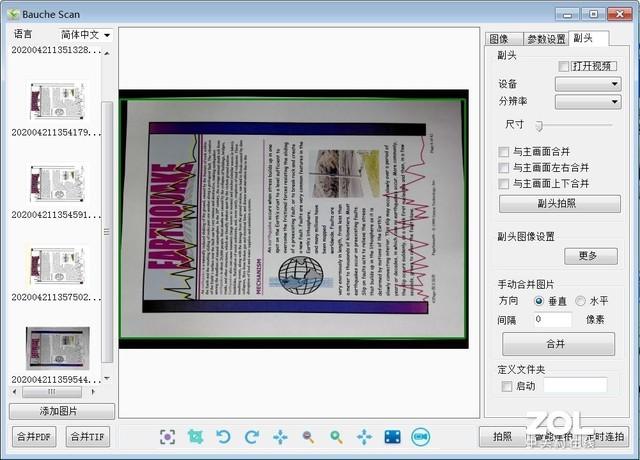Screen dimensions: 640x460
Task: Select file name 20200421359544...
Action: click(x=56, y=380)
